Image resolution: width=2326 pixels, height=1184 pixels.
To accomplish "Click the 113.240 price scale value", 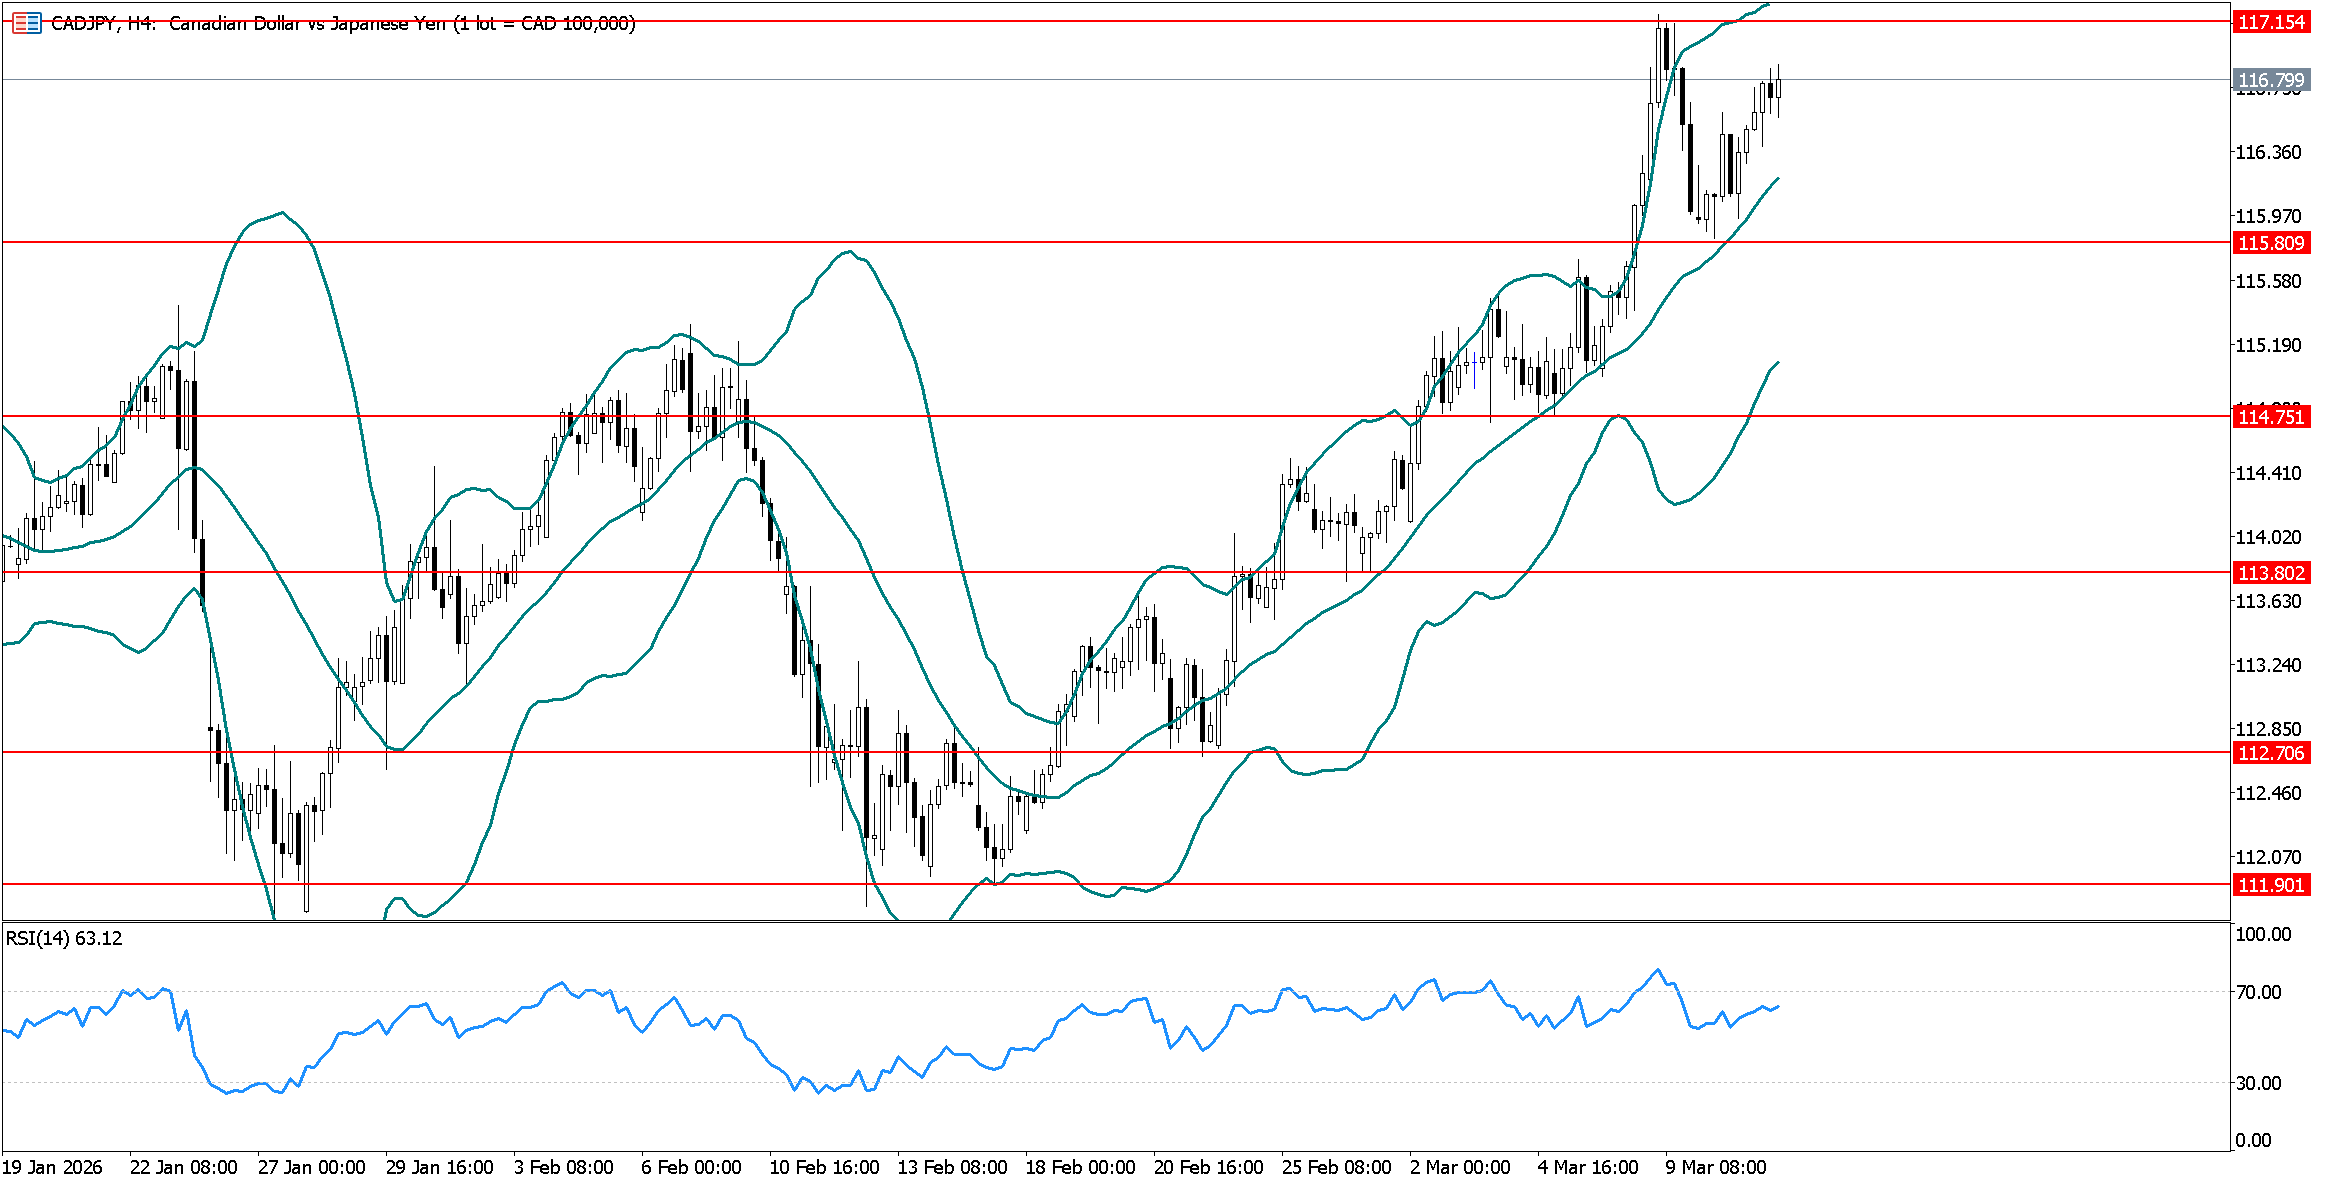I will 2267,665.
